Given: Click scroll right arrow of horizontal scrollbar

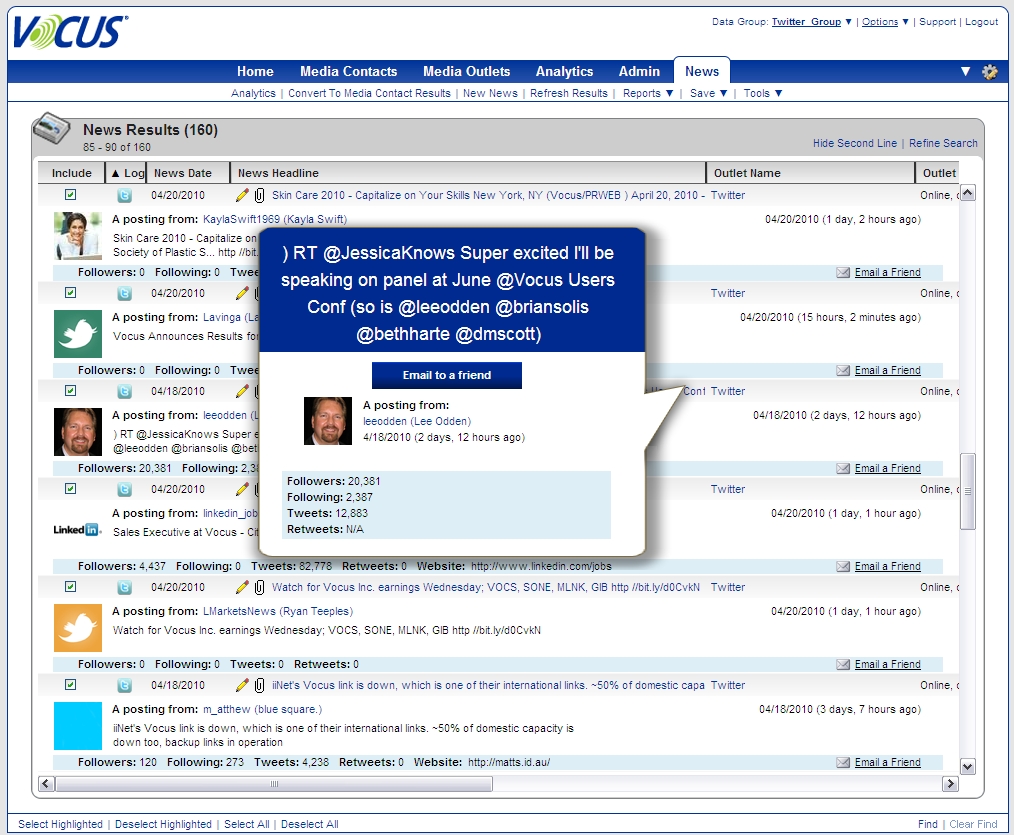Looking at the screenshot, I should click(950, 784).
